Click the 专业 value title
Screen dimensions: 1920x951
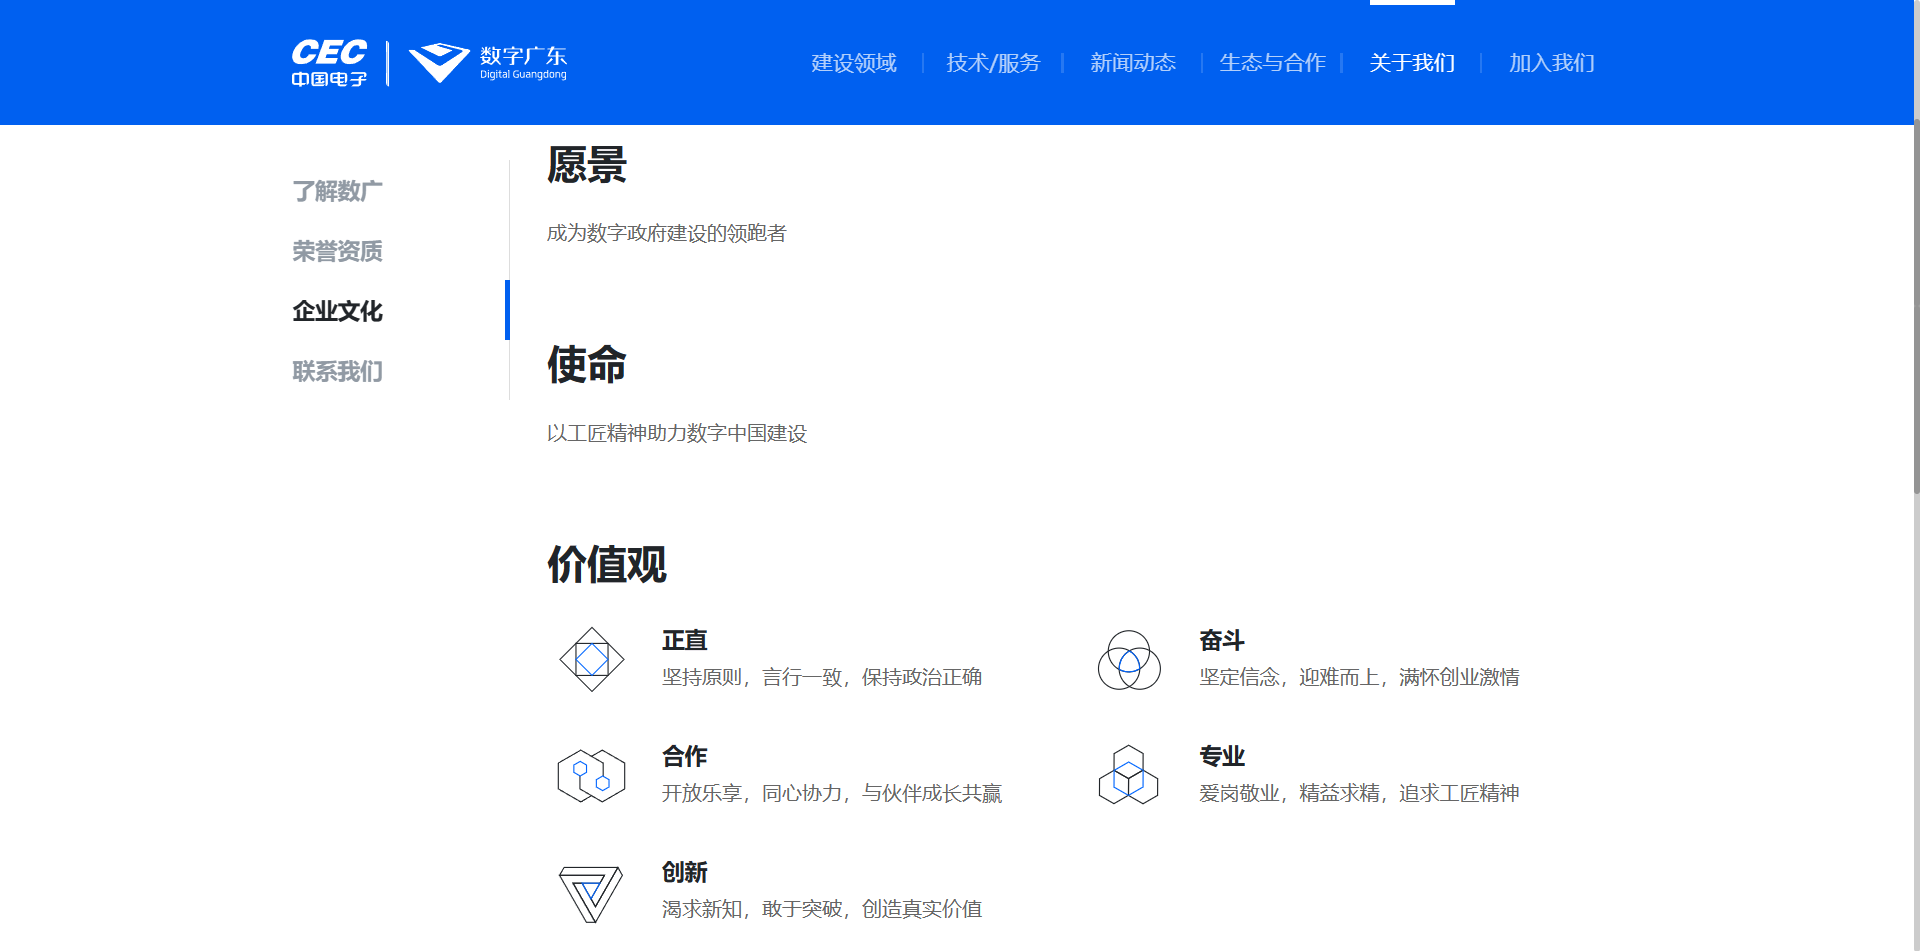(x=1222, y=756)
